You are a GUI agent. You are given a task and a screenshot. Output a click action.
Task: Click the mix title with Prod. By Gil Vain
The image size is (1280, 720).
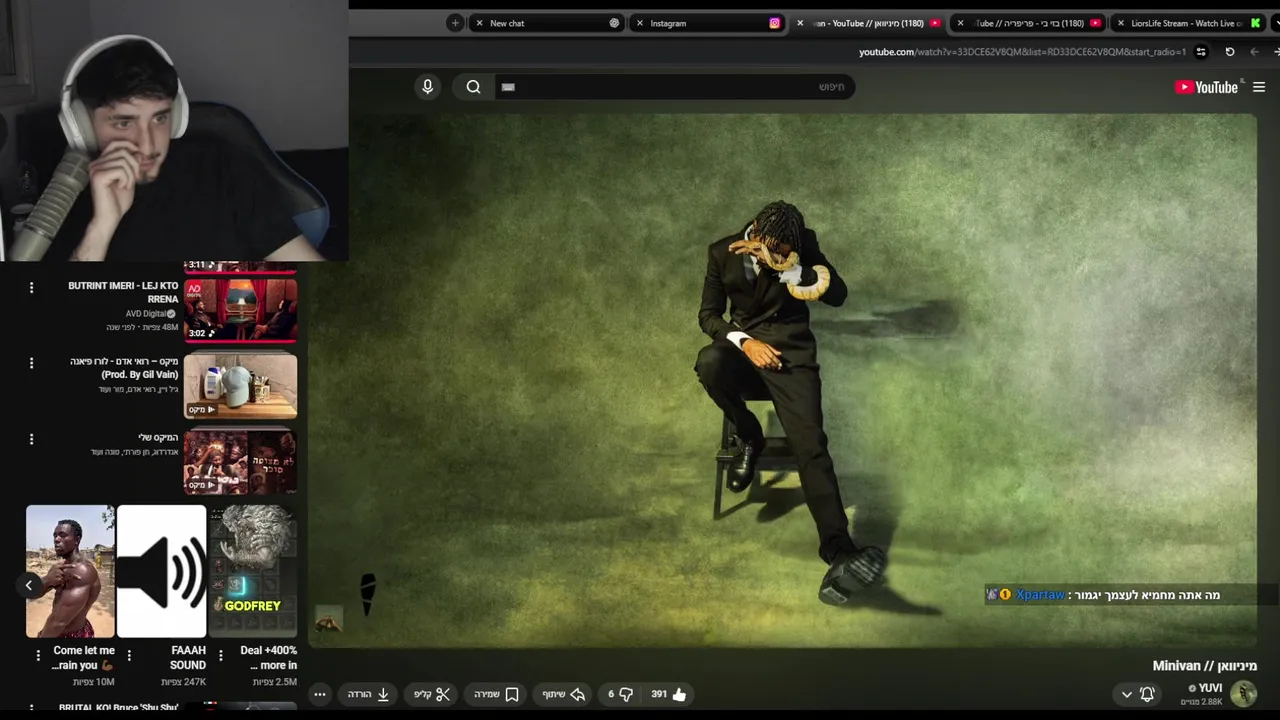124,368
